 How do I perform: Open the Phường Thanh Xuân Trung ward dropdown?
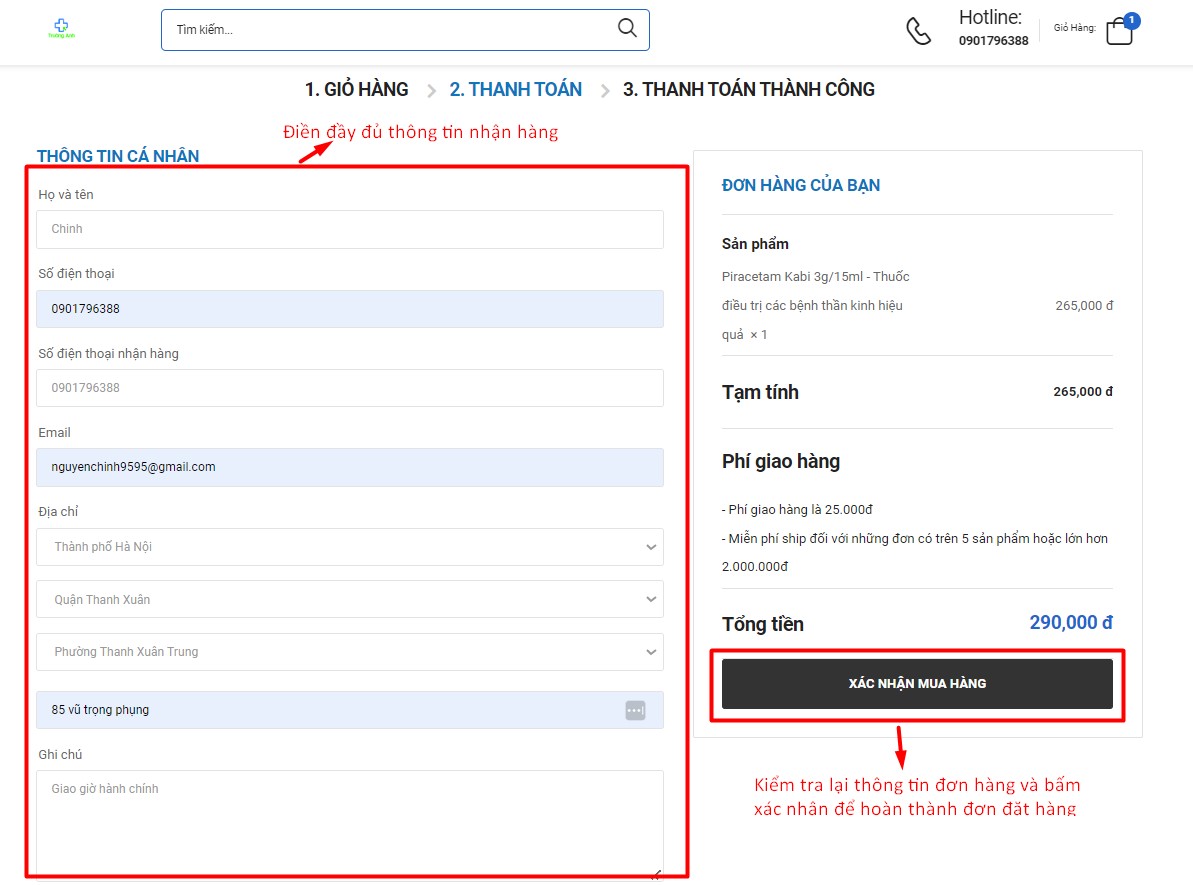(x=350, y=652)
